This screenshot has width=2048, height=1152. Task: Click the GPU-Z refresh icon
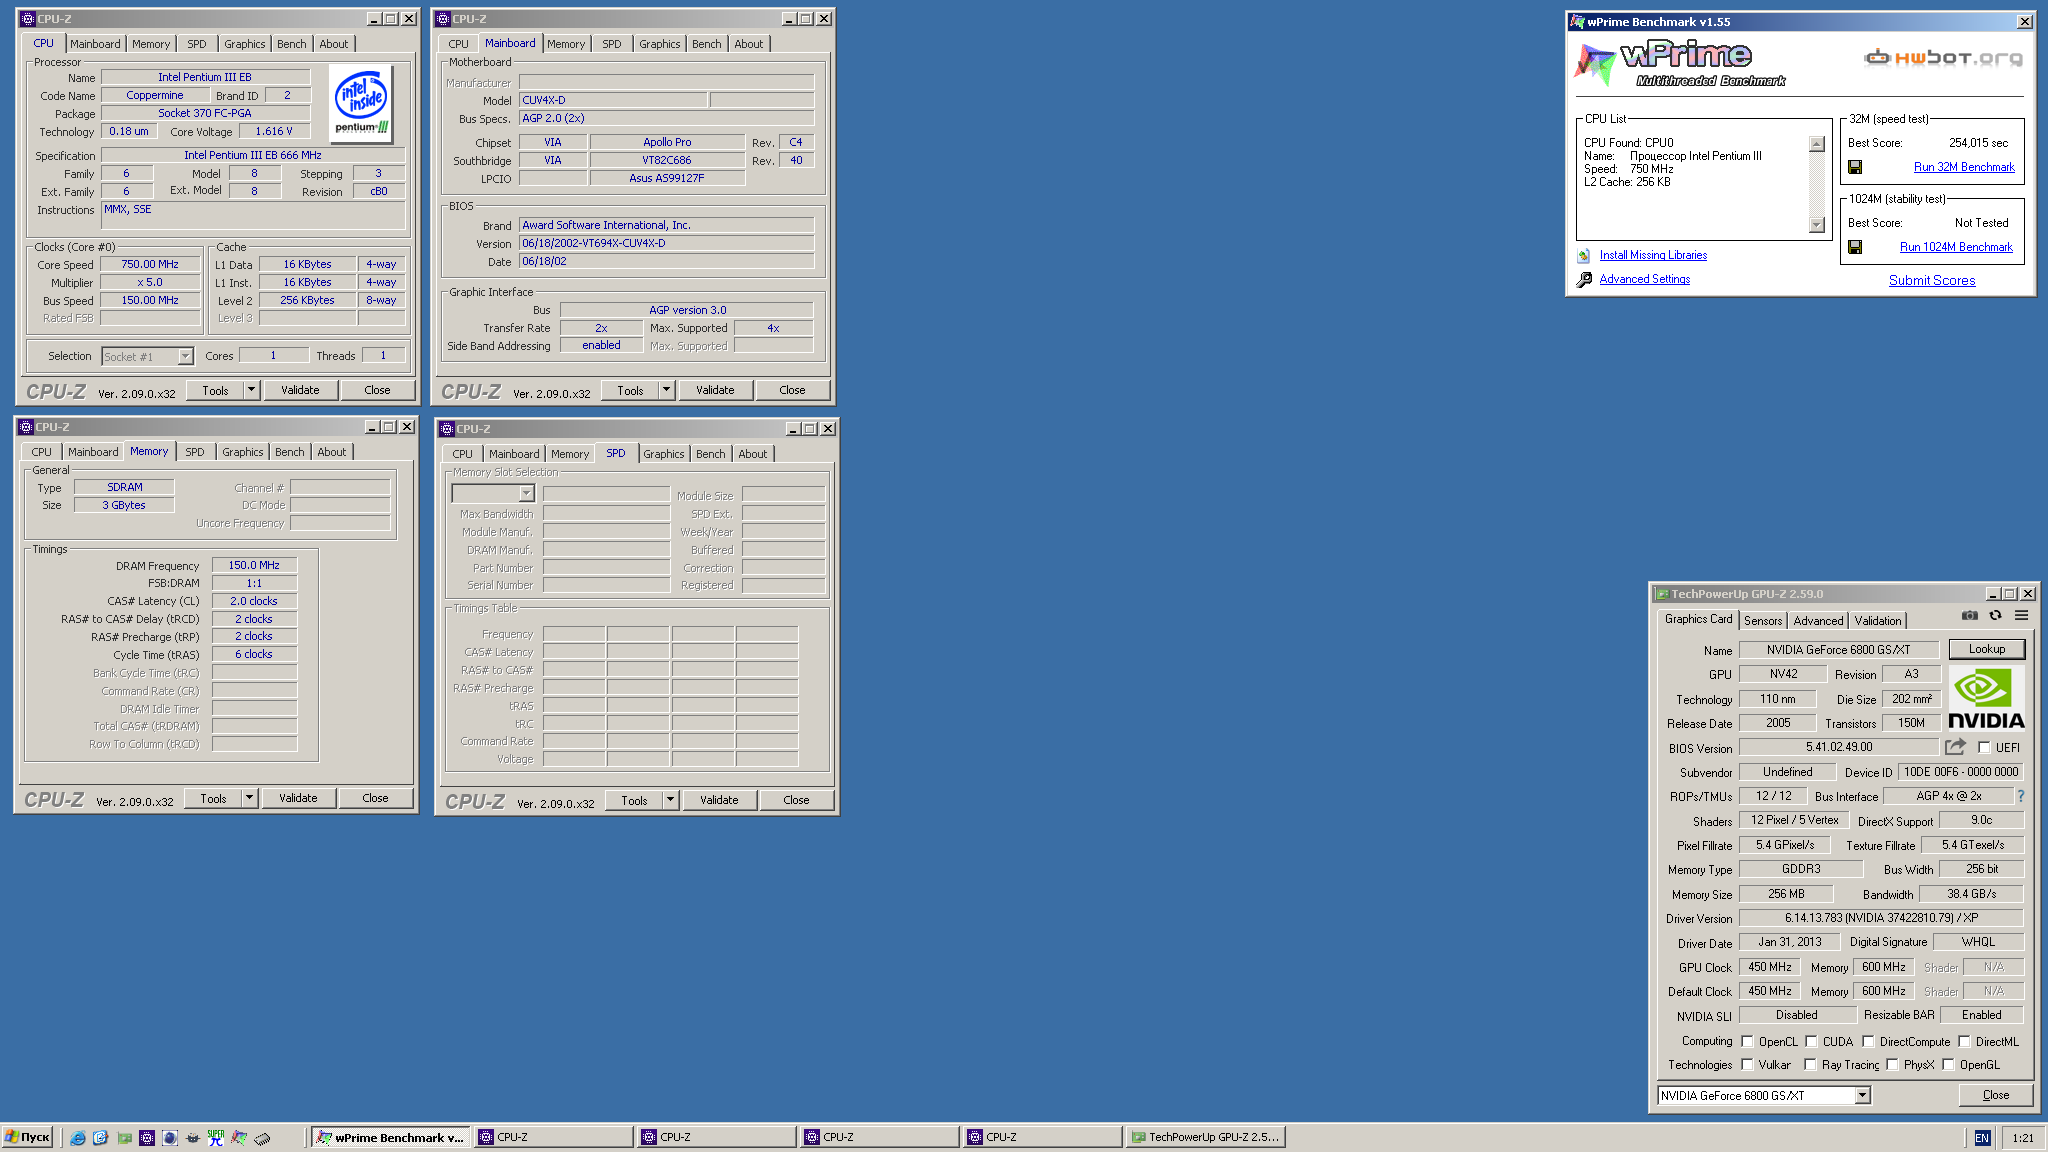coord(1995,616)
